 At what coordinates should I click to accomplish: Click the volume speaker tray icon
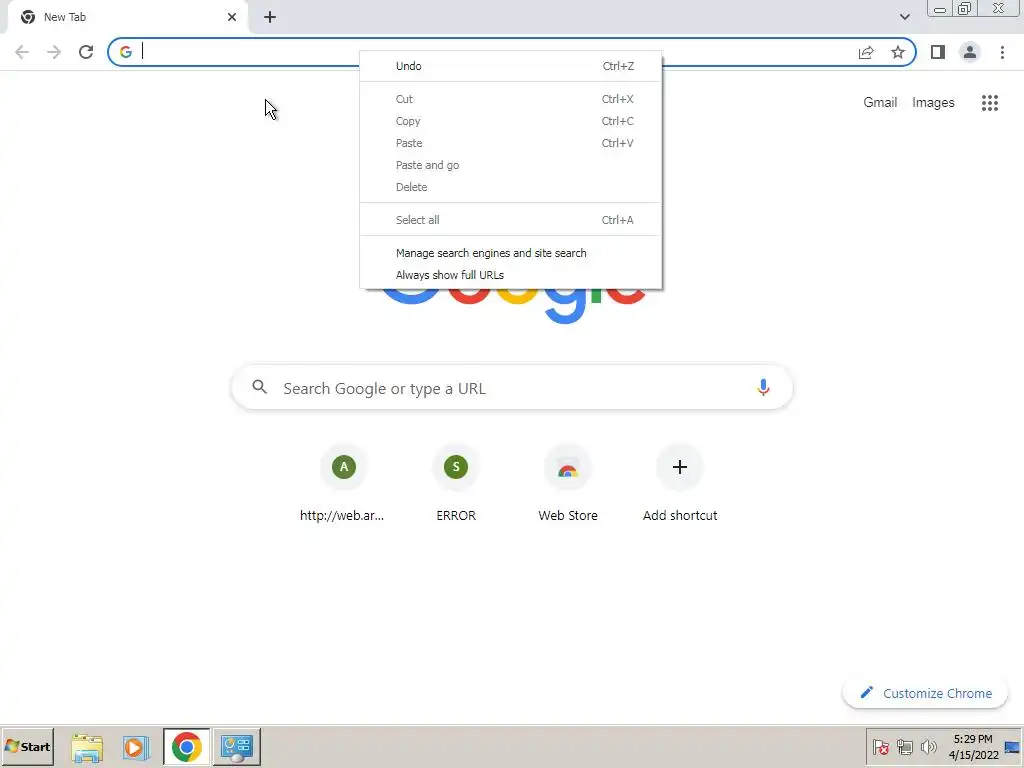point(928,747)
